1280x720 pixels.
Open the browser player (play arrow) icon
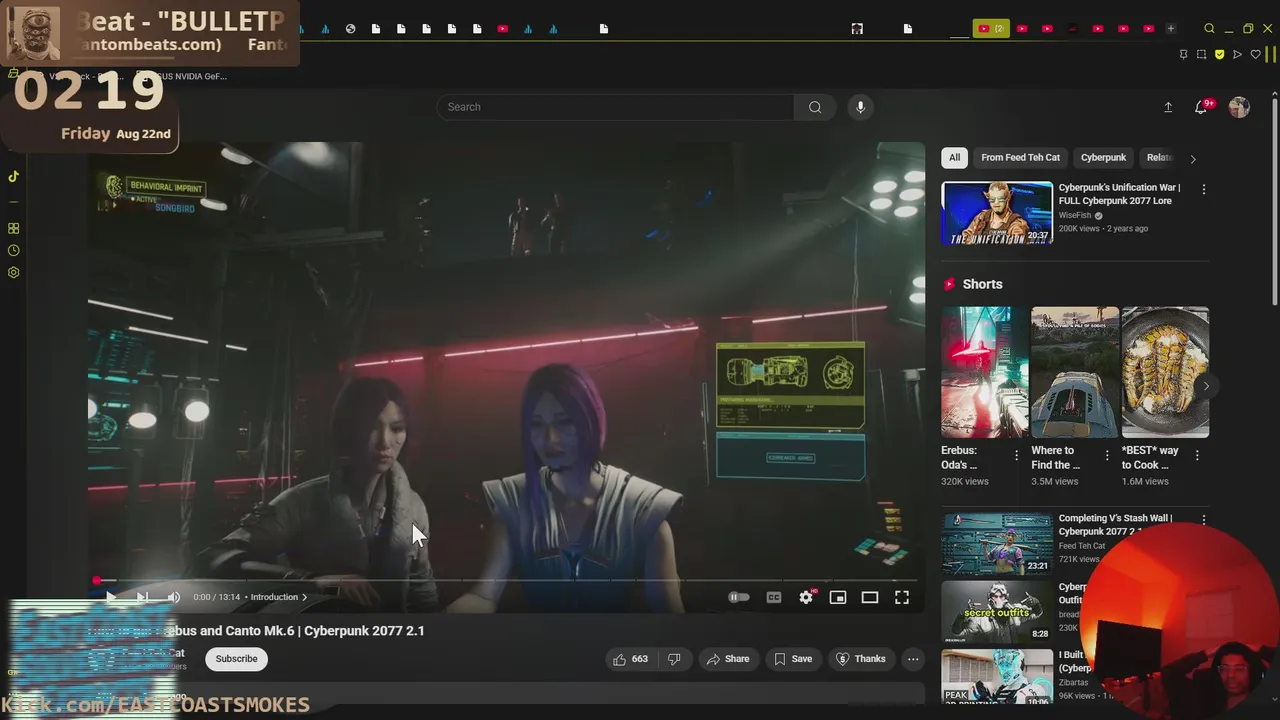[1237, 54]
